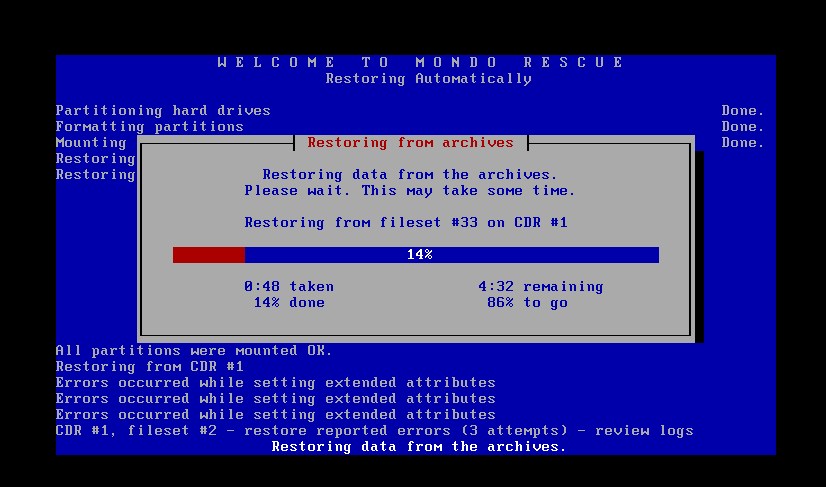Image resolution: width=826 pixels, height=487 pixels.
Task: Click the 'WELCOME TO MONDO RESCUE' header
Action: (x=420, y=62)
